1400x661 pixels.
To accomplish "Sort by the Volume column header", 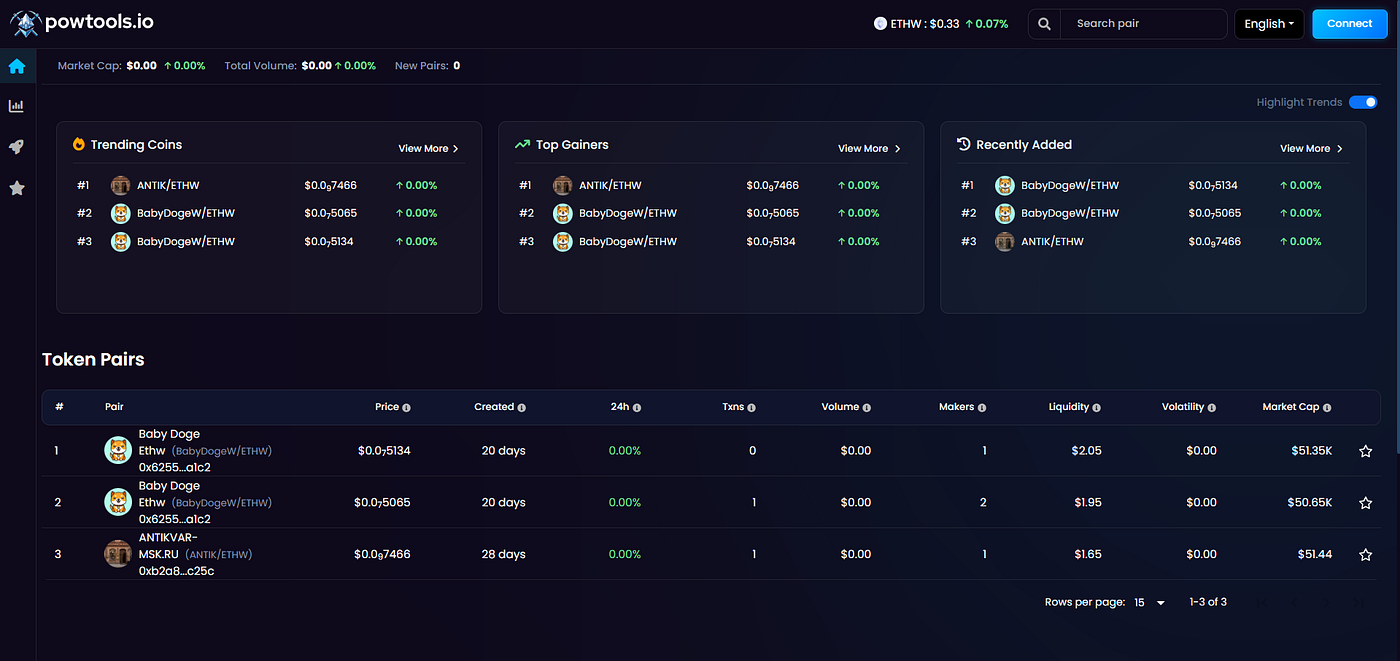I will click(x=840, y=407).
